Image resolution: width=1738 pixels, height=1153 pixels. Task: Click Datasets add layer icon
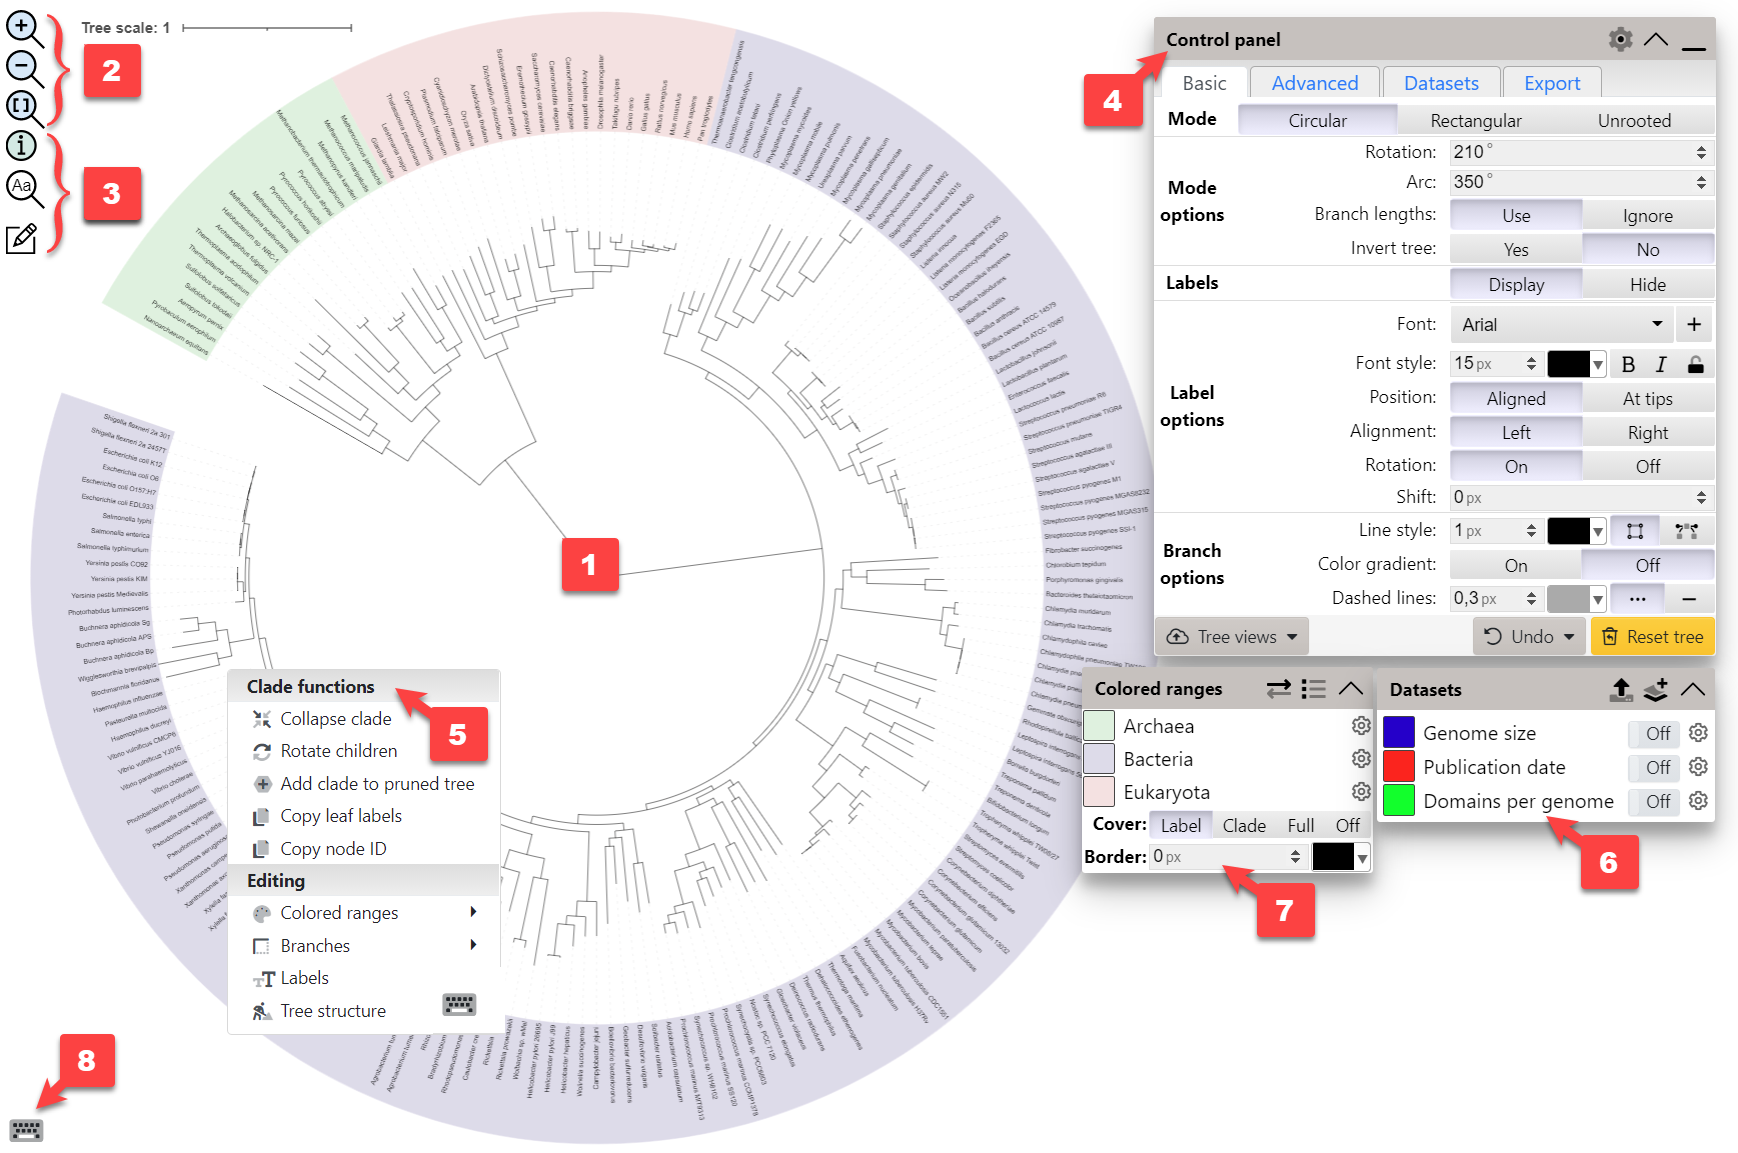1656,689
